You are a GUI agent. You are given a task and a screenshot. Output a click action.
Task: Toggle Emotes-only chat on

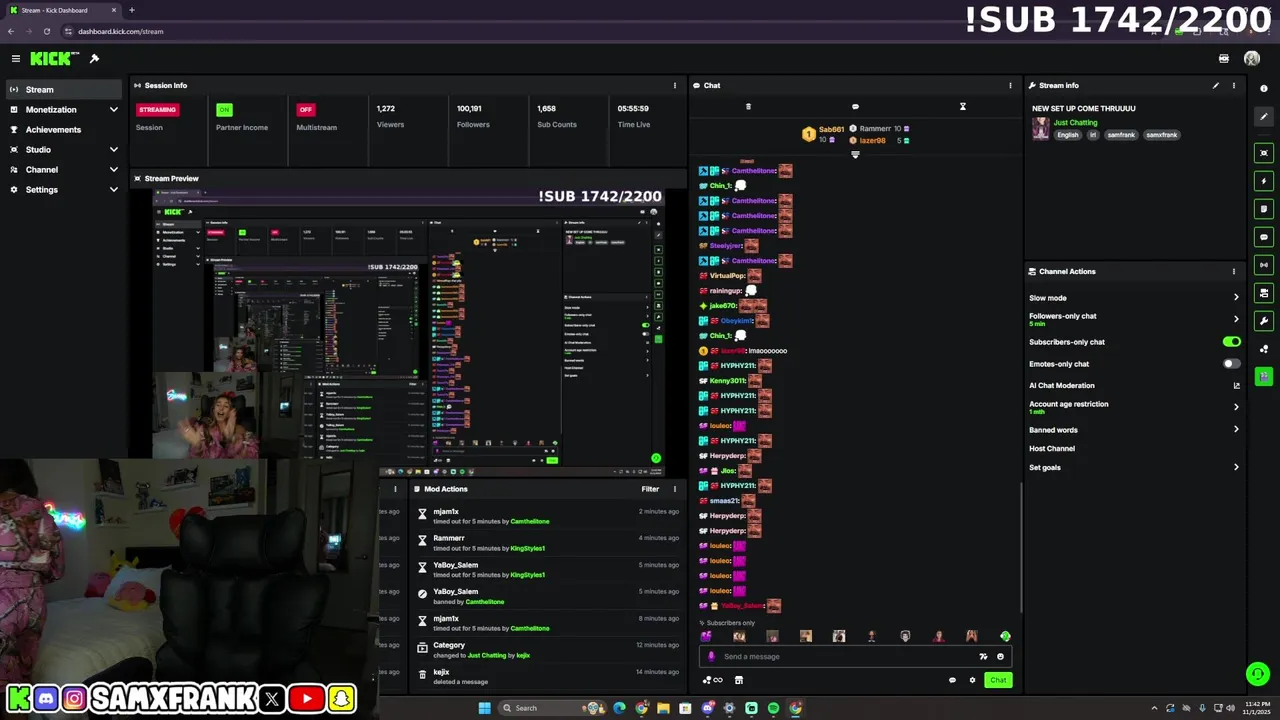[x=1232, y=363]
